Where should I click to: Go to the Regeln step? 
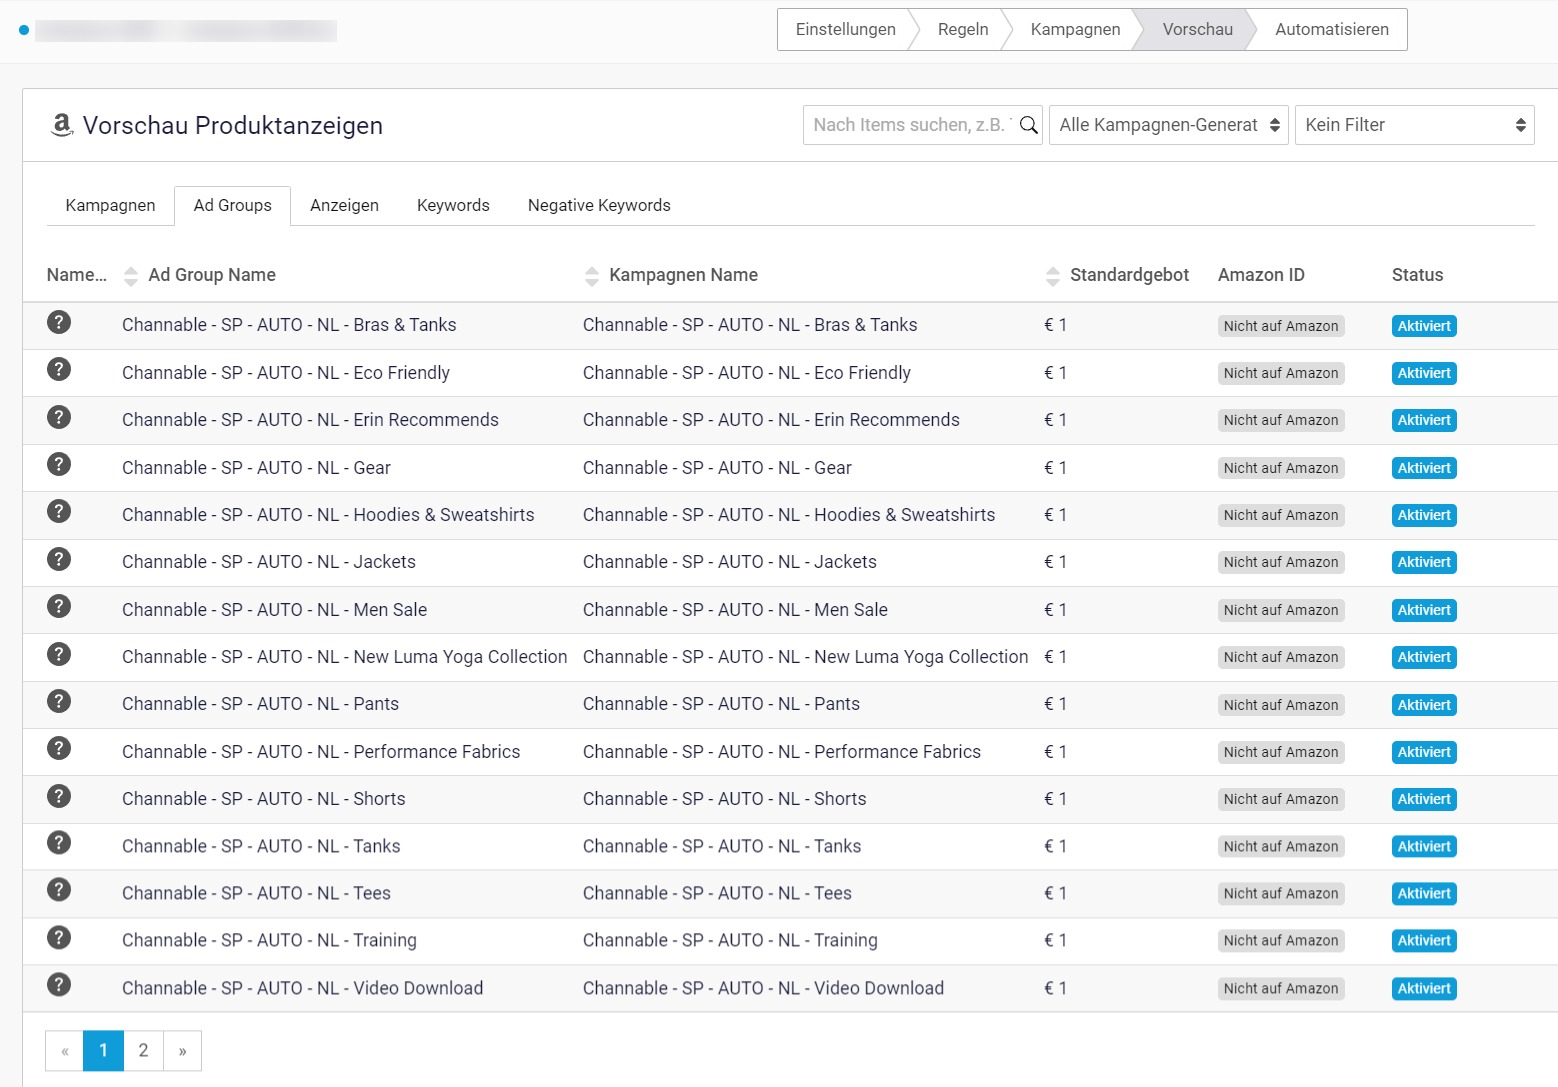963,29
